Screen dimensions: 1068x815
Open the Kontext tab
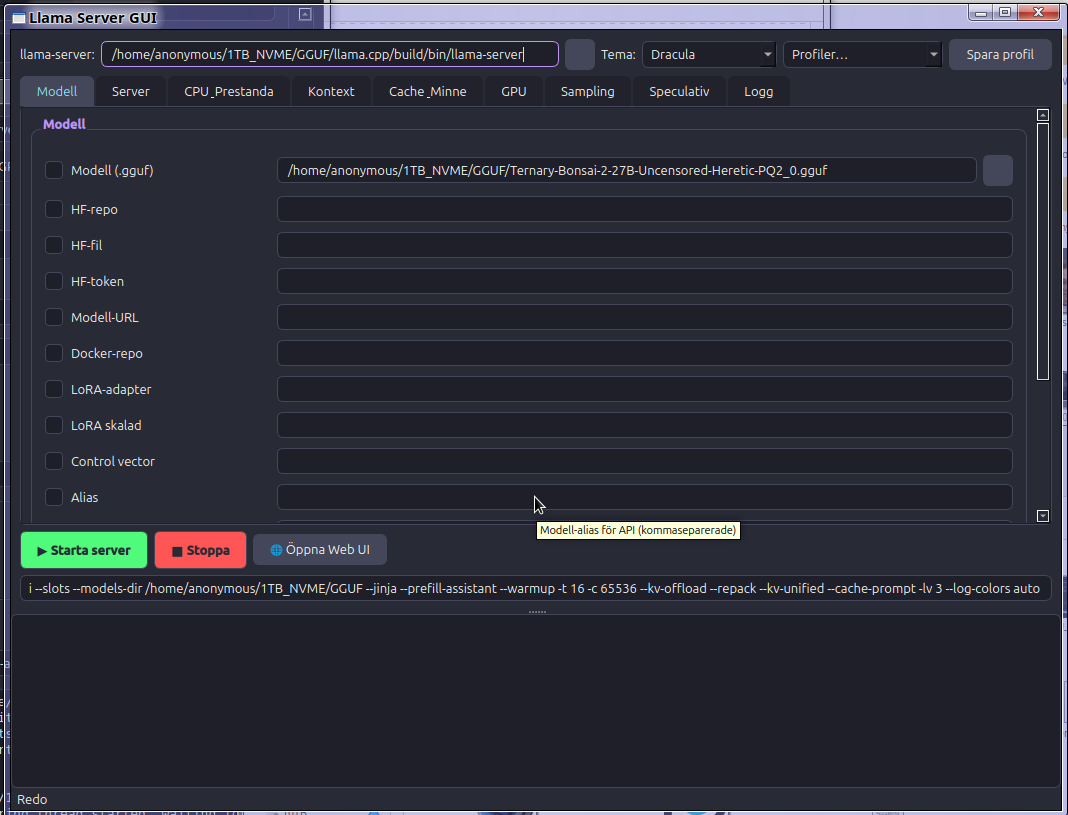click(x=331, y=91)
